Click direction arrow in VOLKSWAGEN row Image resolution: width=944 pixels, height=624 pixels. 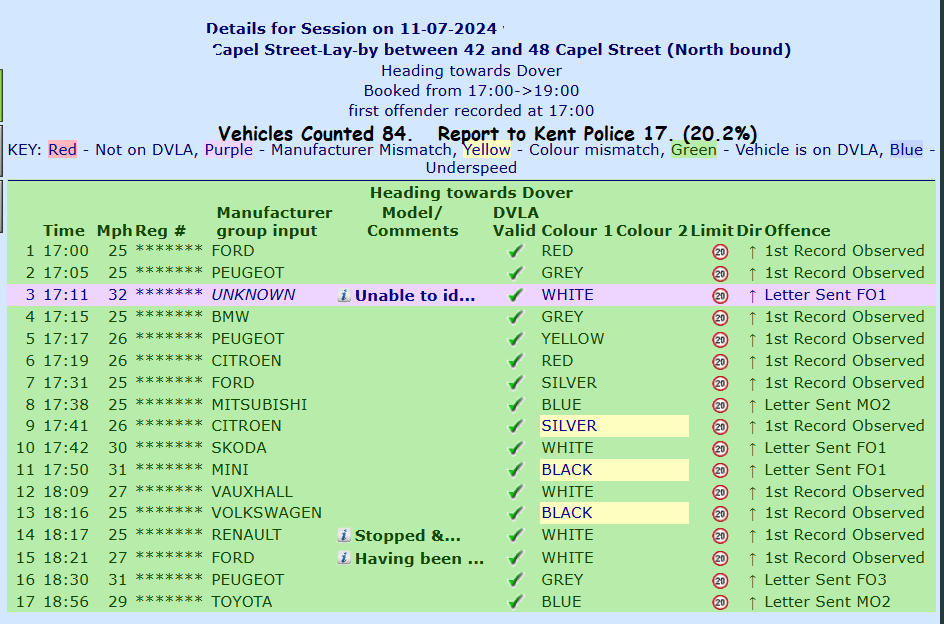[x=752, y=514]
